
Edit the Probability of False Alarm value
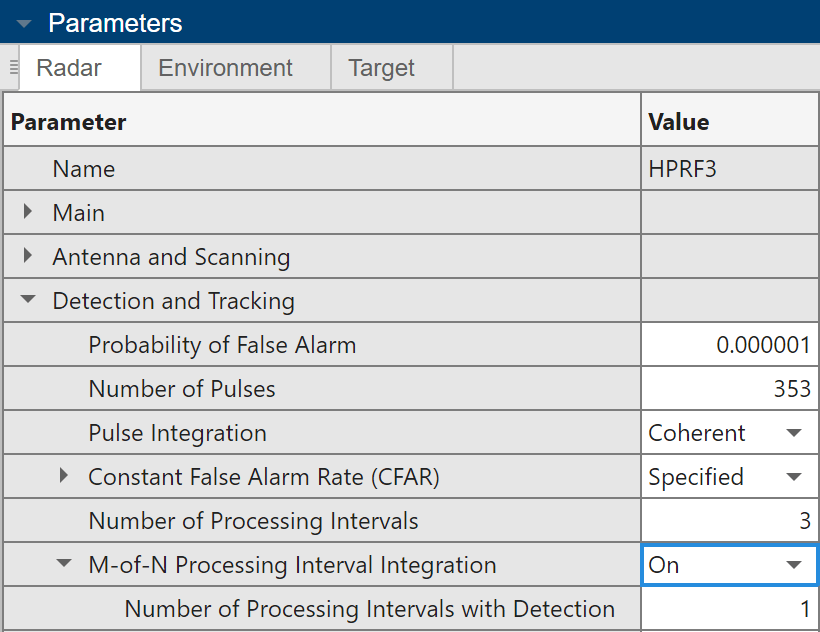(728, 345)
